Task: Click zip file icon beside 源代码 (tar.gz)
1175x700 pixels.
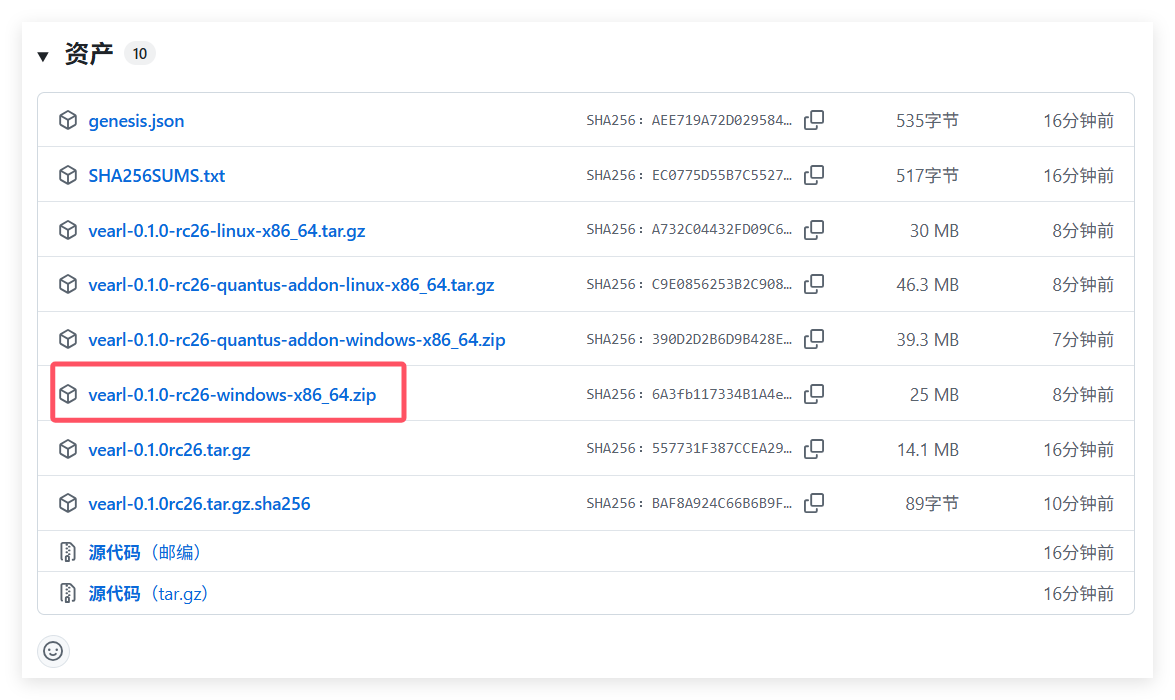Action: pyautogui.click(x=67, y=594)
